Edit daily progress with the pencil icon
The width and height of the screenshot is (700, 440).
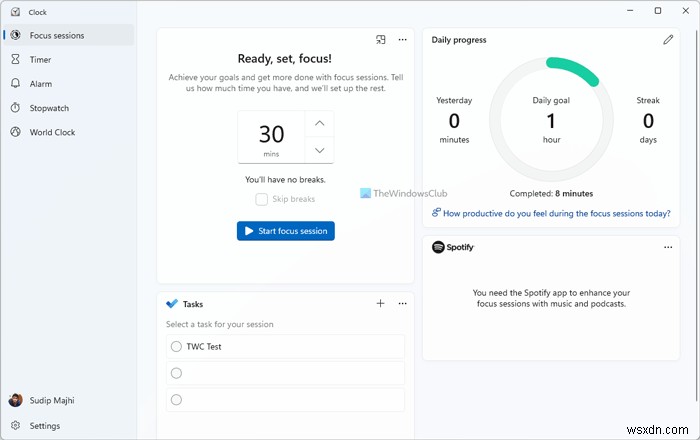pyautogui.click(x=668, y=40)
